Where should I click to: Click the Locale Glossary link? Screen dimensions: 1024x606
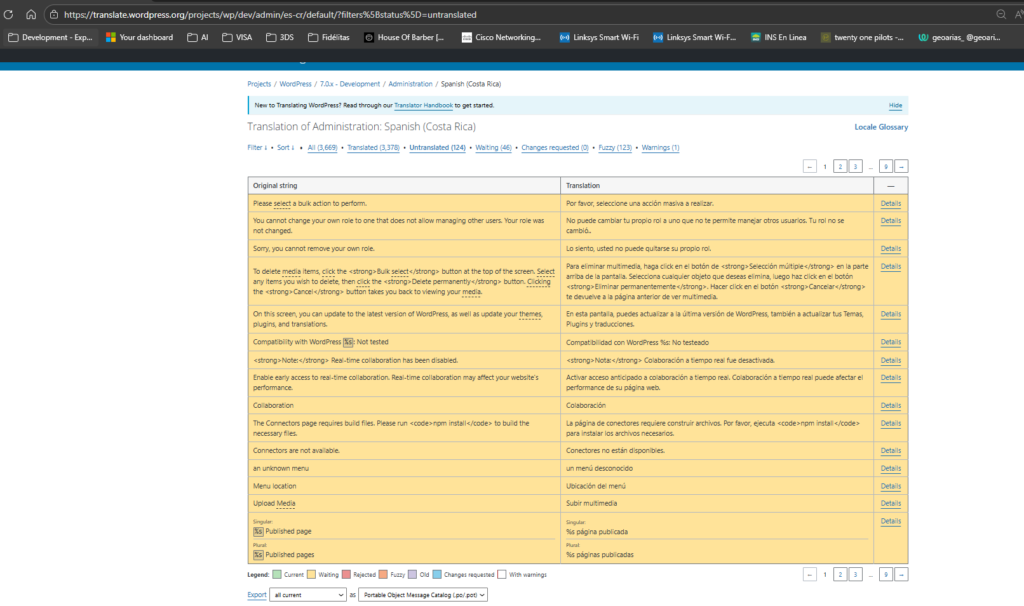click(880, 127)
